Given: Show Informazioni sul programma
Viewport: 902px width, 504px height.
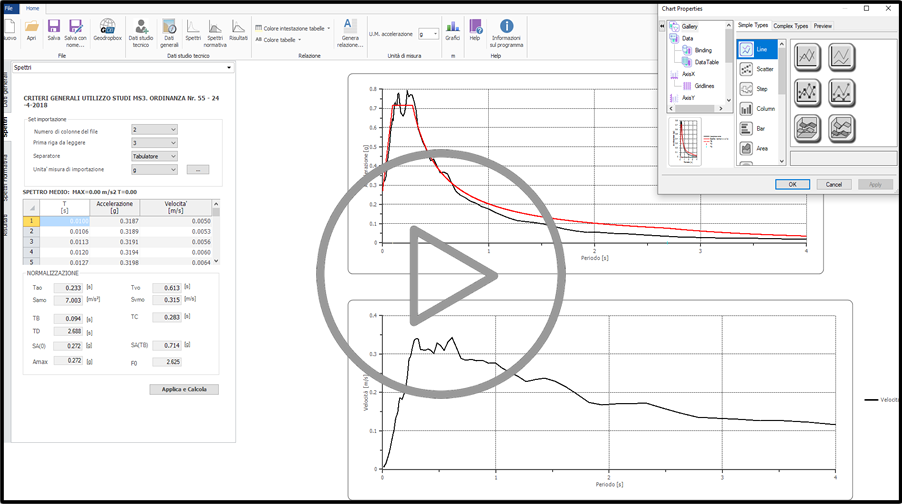Looking at the screenshot, I should [506, 33].
